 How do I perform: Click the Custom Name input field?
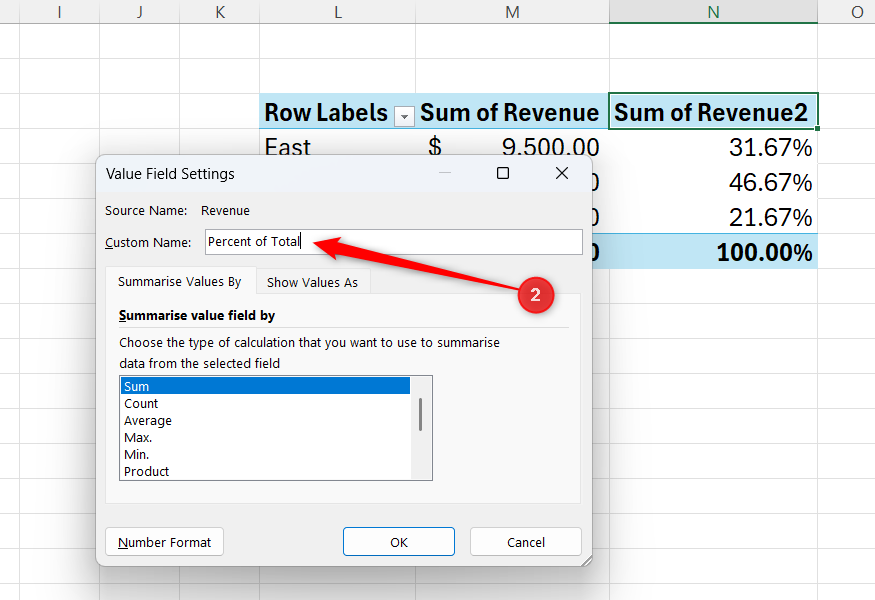393,242
